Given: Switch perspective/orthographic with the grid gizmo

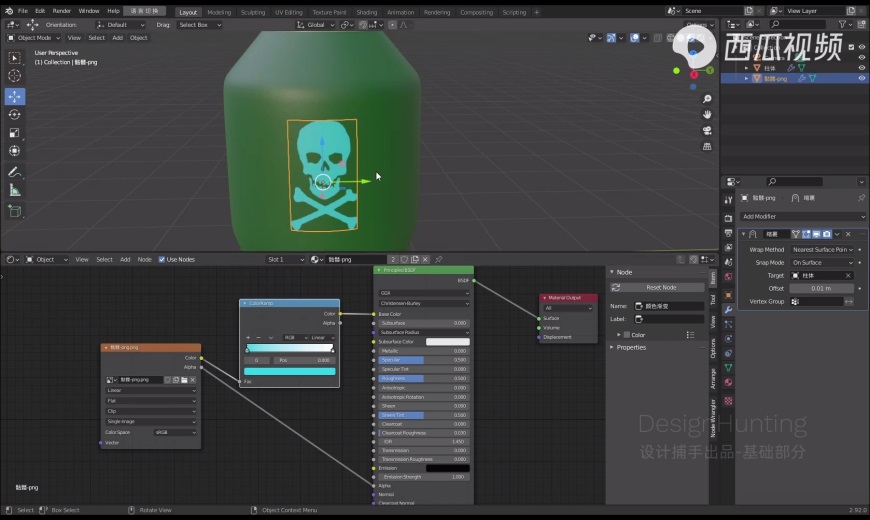Looking at the screenshot, I should [x=707, y=147].
